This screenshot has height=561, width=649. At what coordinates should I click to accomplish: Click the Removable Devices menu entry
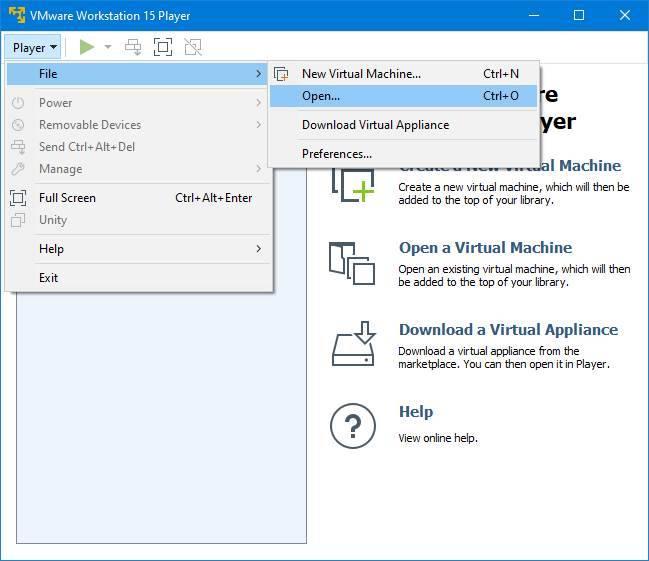pos(137,125)
